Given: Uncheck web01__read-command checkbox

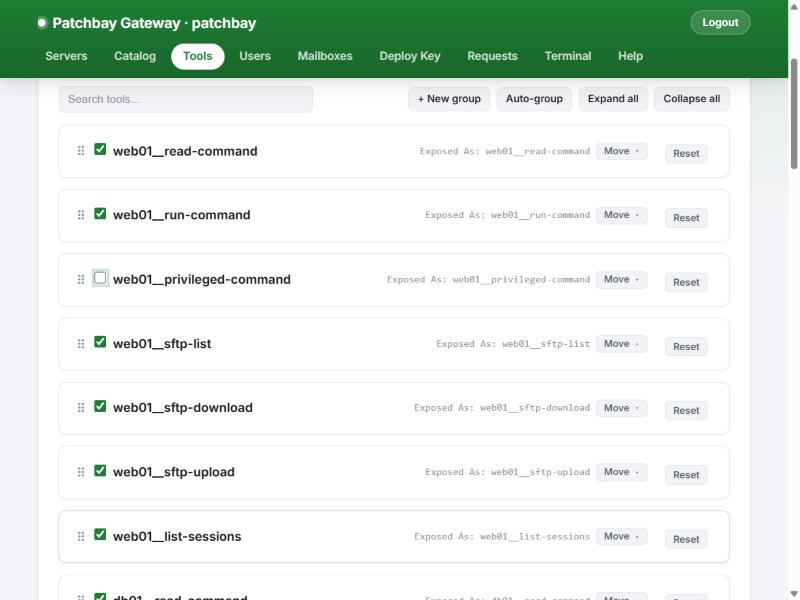Looking at the screenshot, I should [x=100, y=149].
